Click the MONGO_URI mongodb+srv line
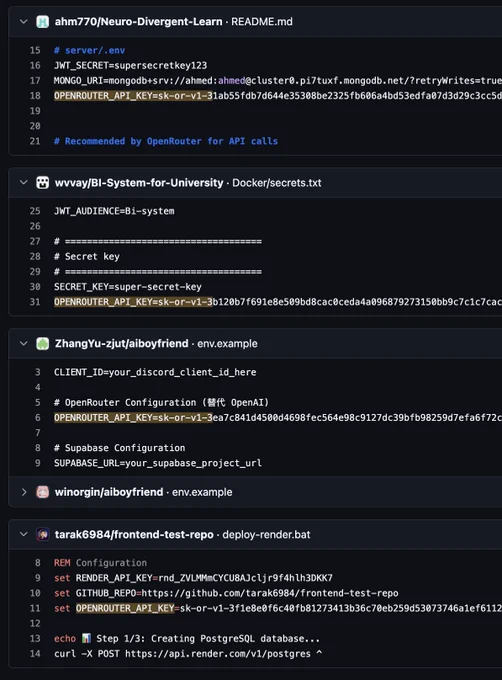502x680 pixels. click(x=277, y=81)
